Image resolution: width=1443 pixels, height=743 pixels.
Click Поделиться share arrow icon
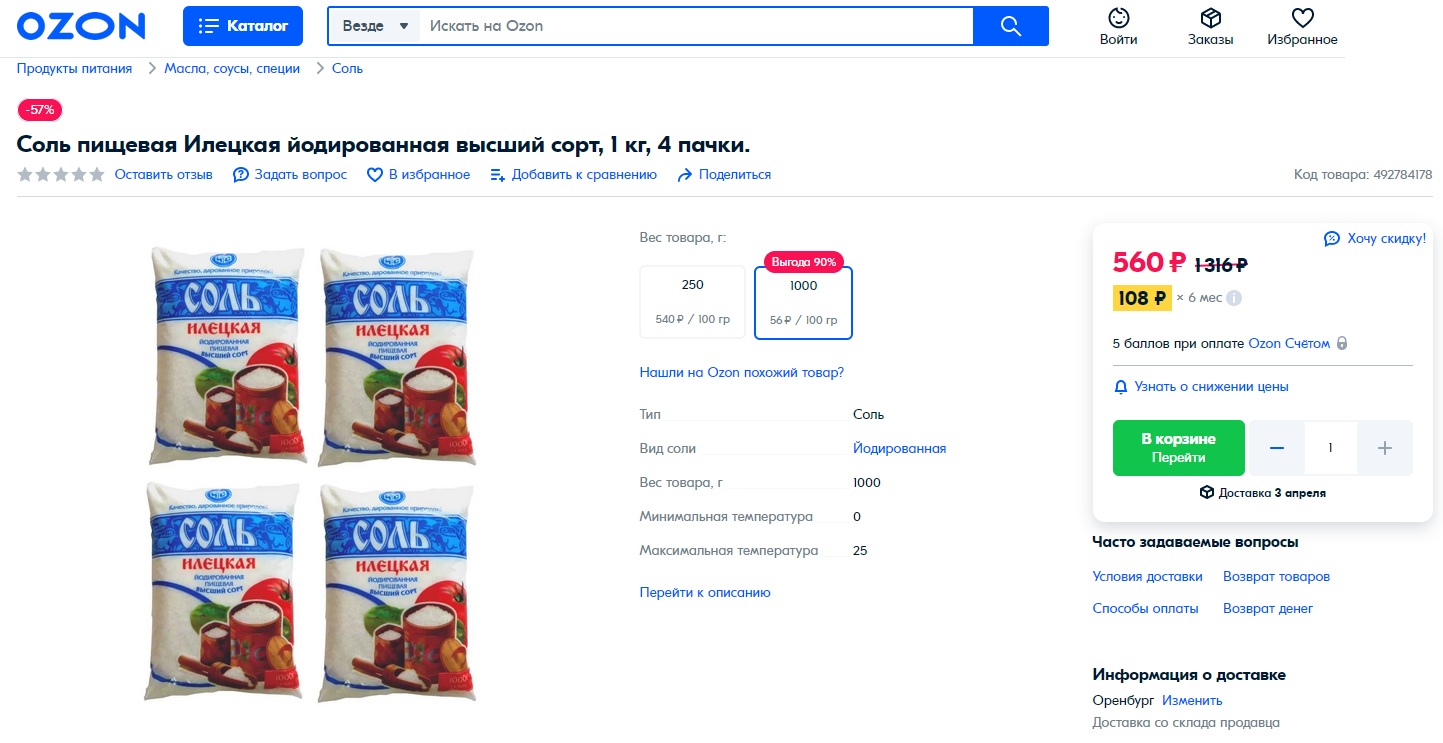tap(685, 175)
